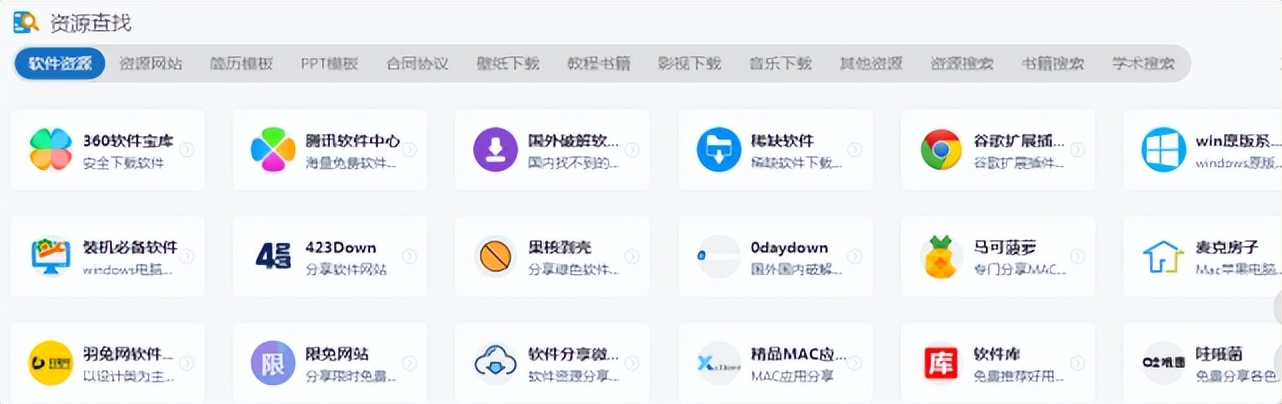The width and height of the screenshot is (1282, 404).
Task: Click the blue download-folder icon beside 稀缺软件
Action: (x=719, y=150)
